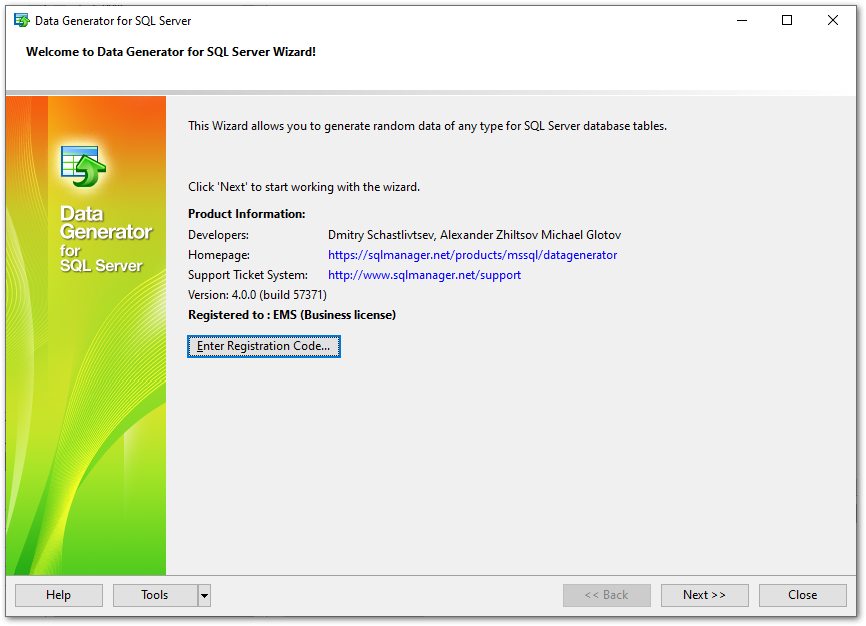Click the 'This Wizard allows you to generate' description
The image size is (866, 626).
(x=427, y=126)
